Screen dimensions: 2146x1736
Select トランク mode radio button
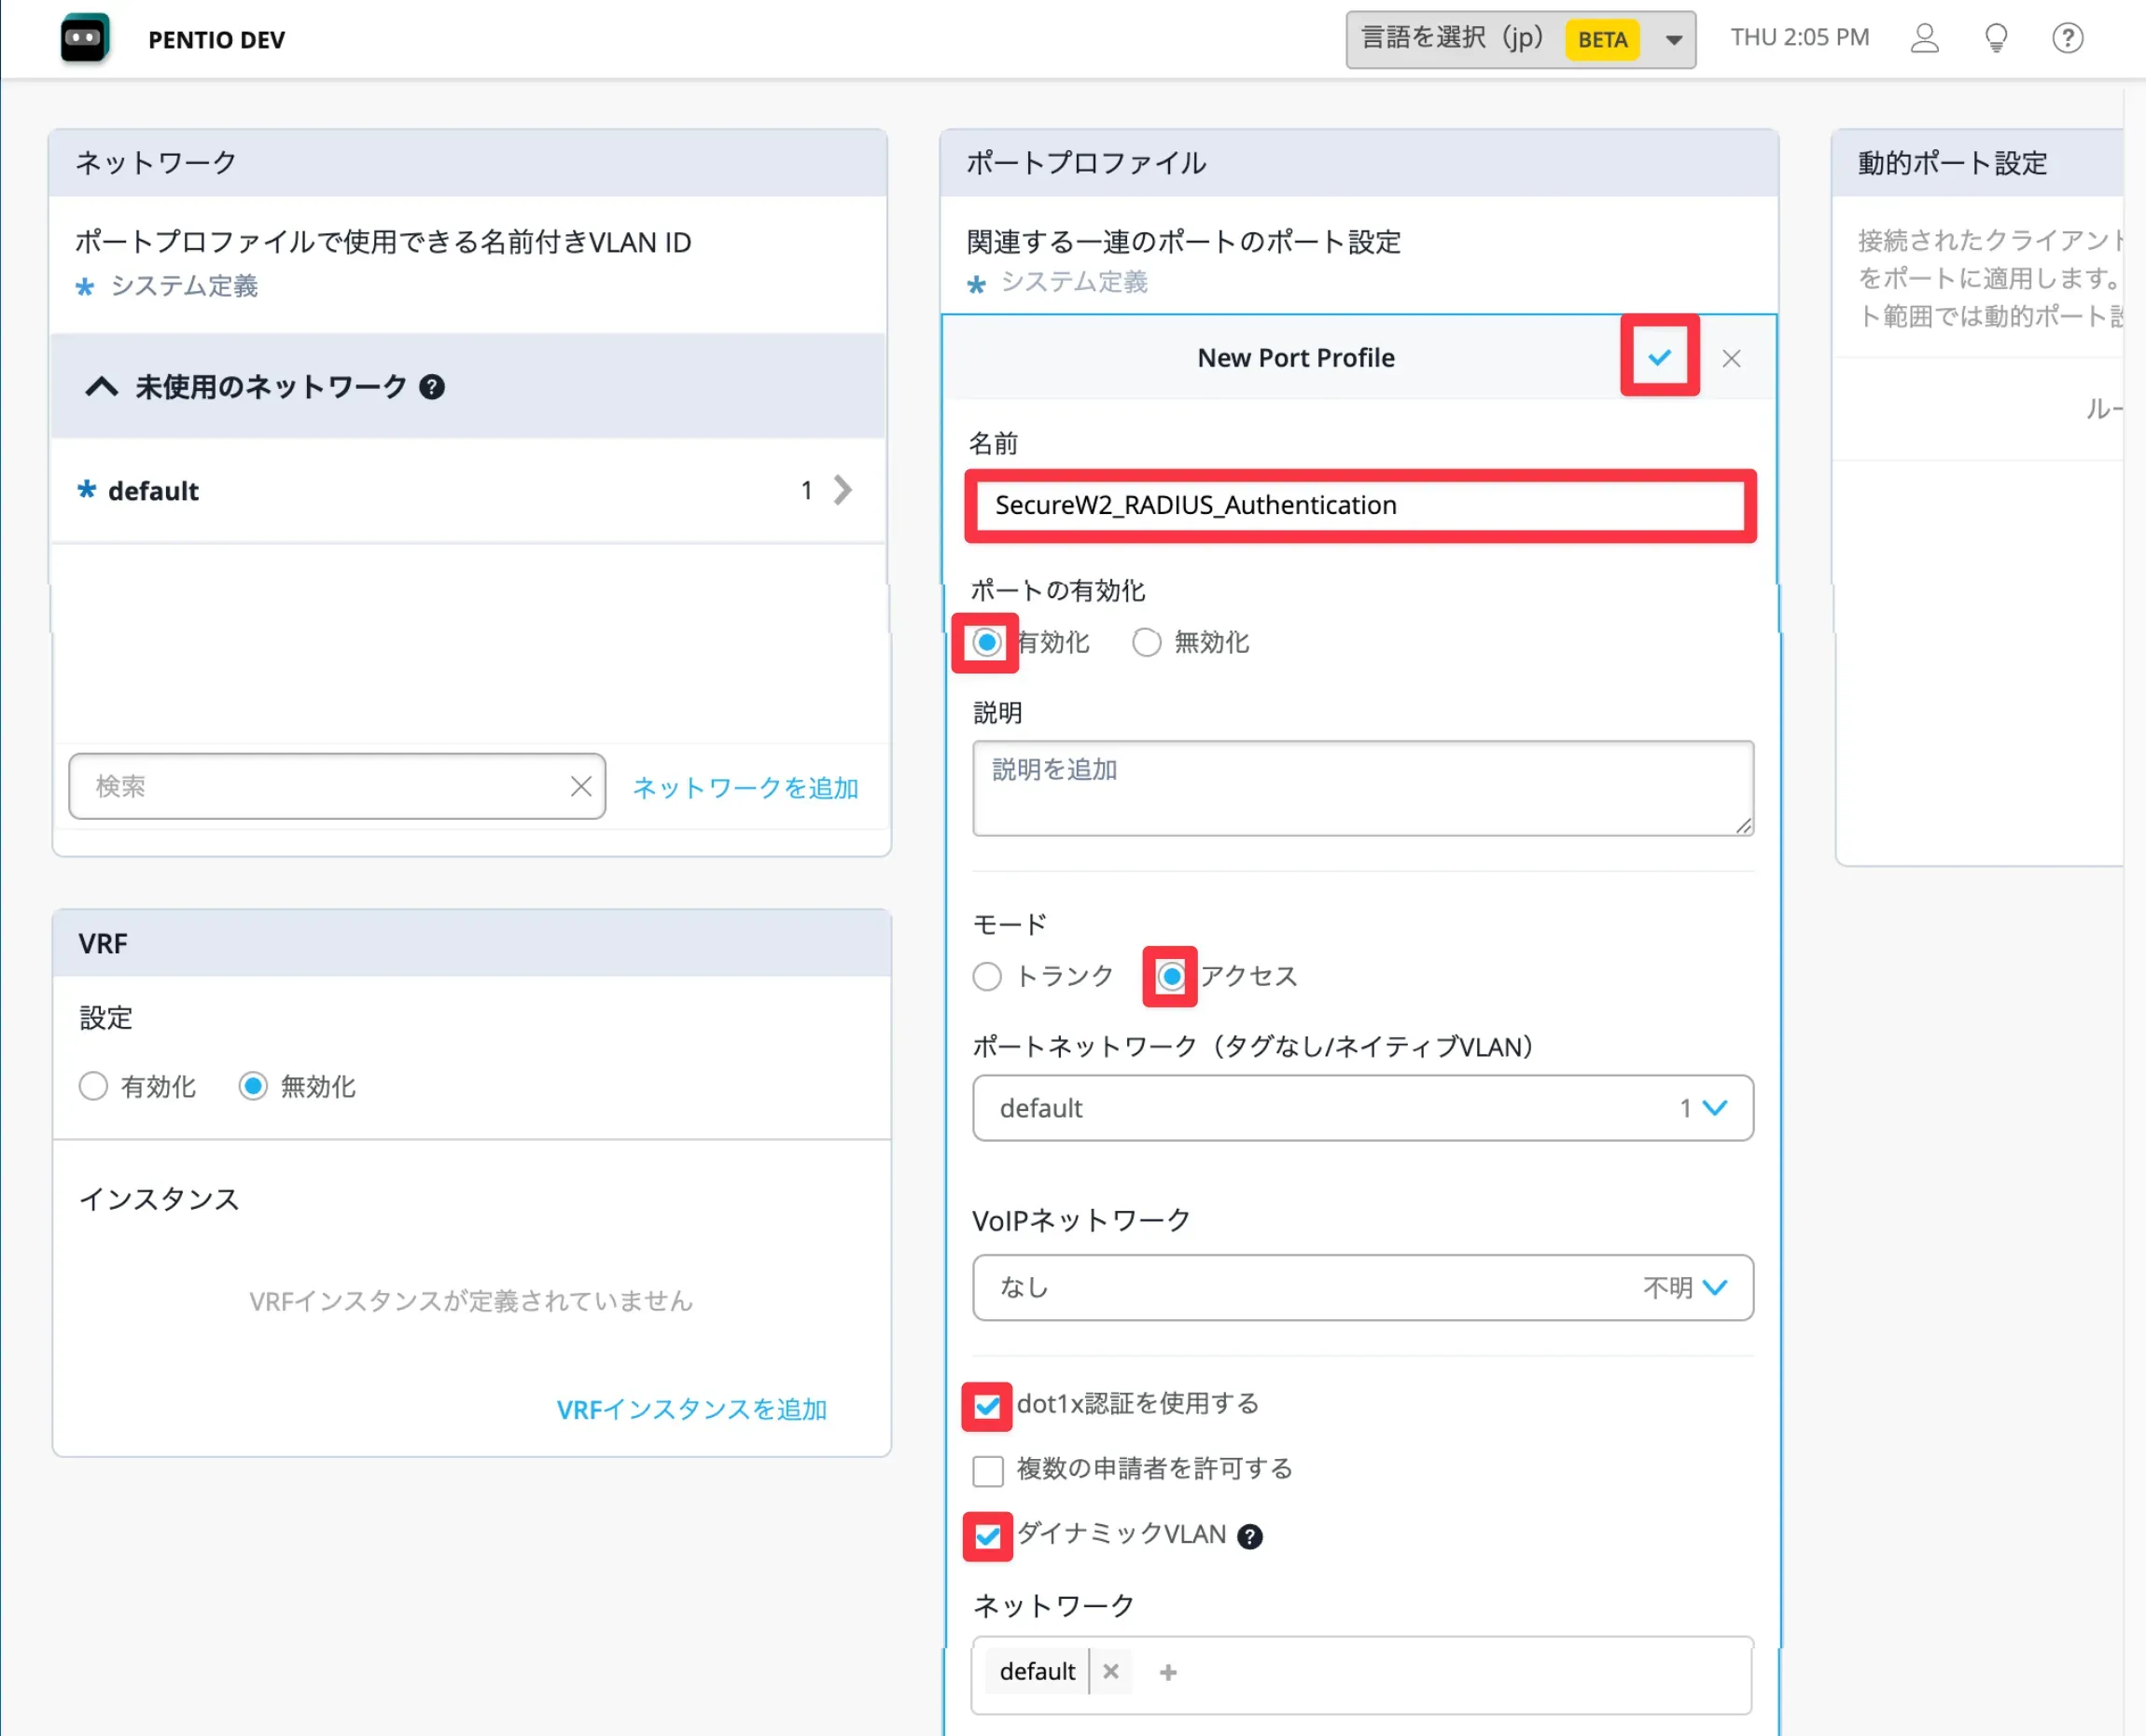[987, 976]
